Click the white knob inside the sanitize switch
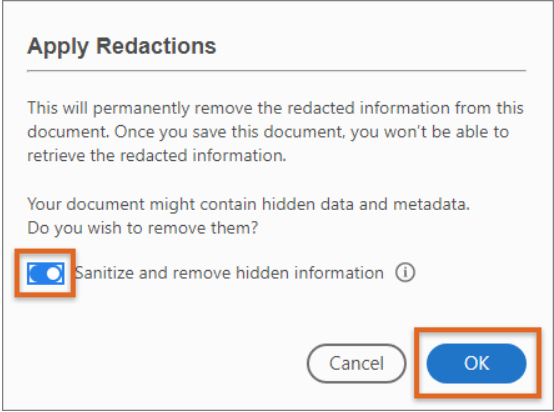Viewport: 554px width, 412px height. click(x=54, y=273)
